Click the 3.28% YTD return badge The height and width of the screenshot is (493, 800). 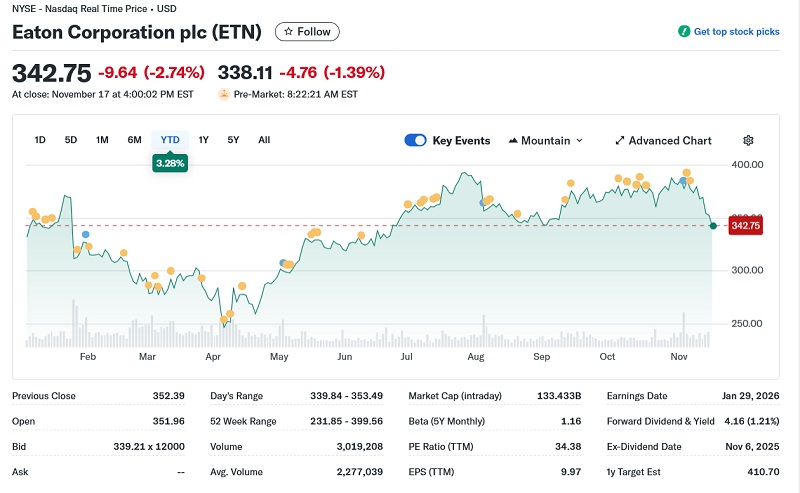click(x=170, y=163)
